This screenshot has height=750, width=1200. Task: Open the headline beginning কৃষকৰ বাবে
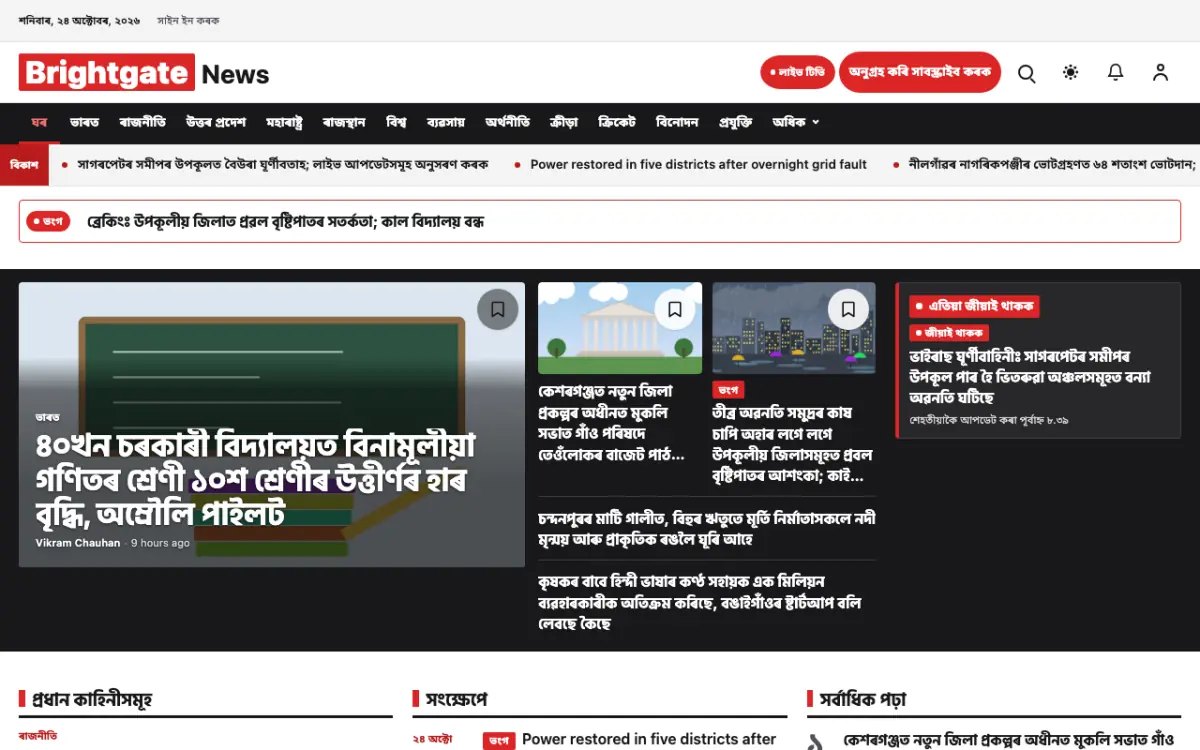pyautogui.click(x=700, y=602)
